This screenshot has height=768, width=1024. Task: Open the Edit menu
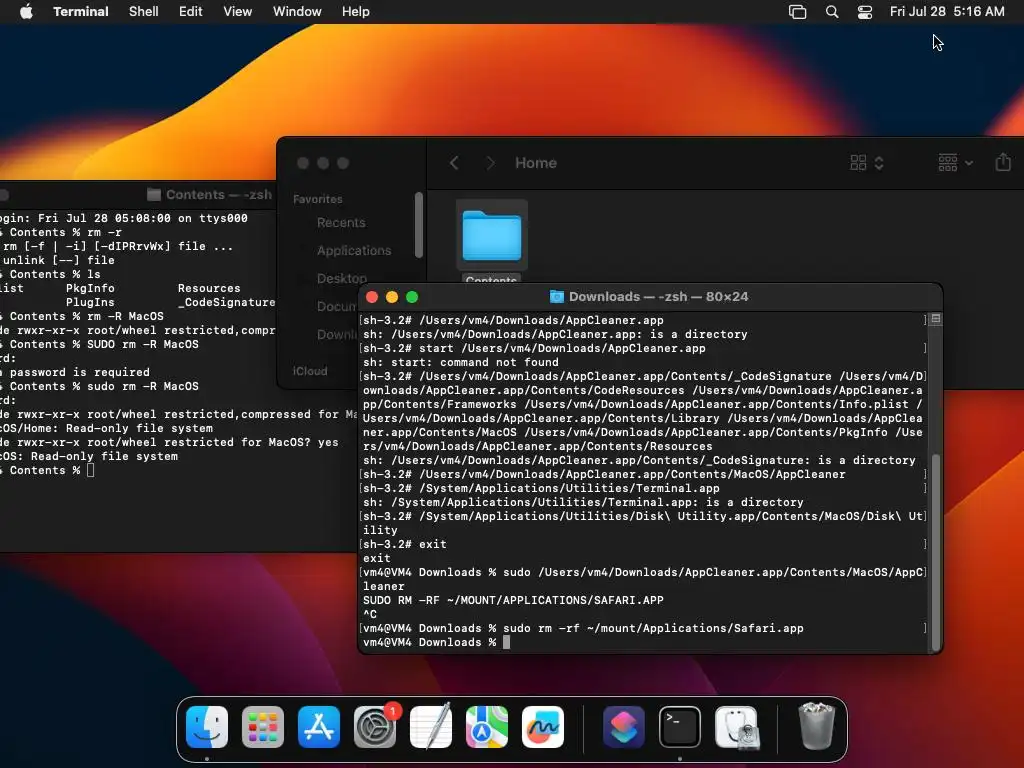(x=191, y=12)
